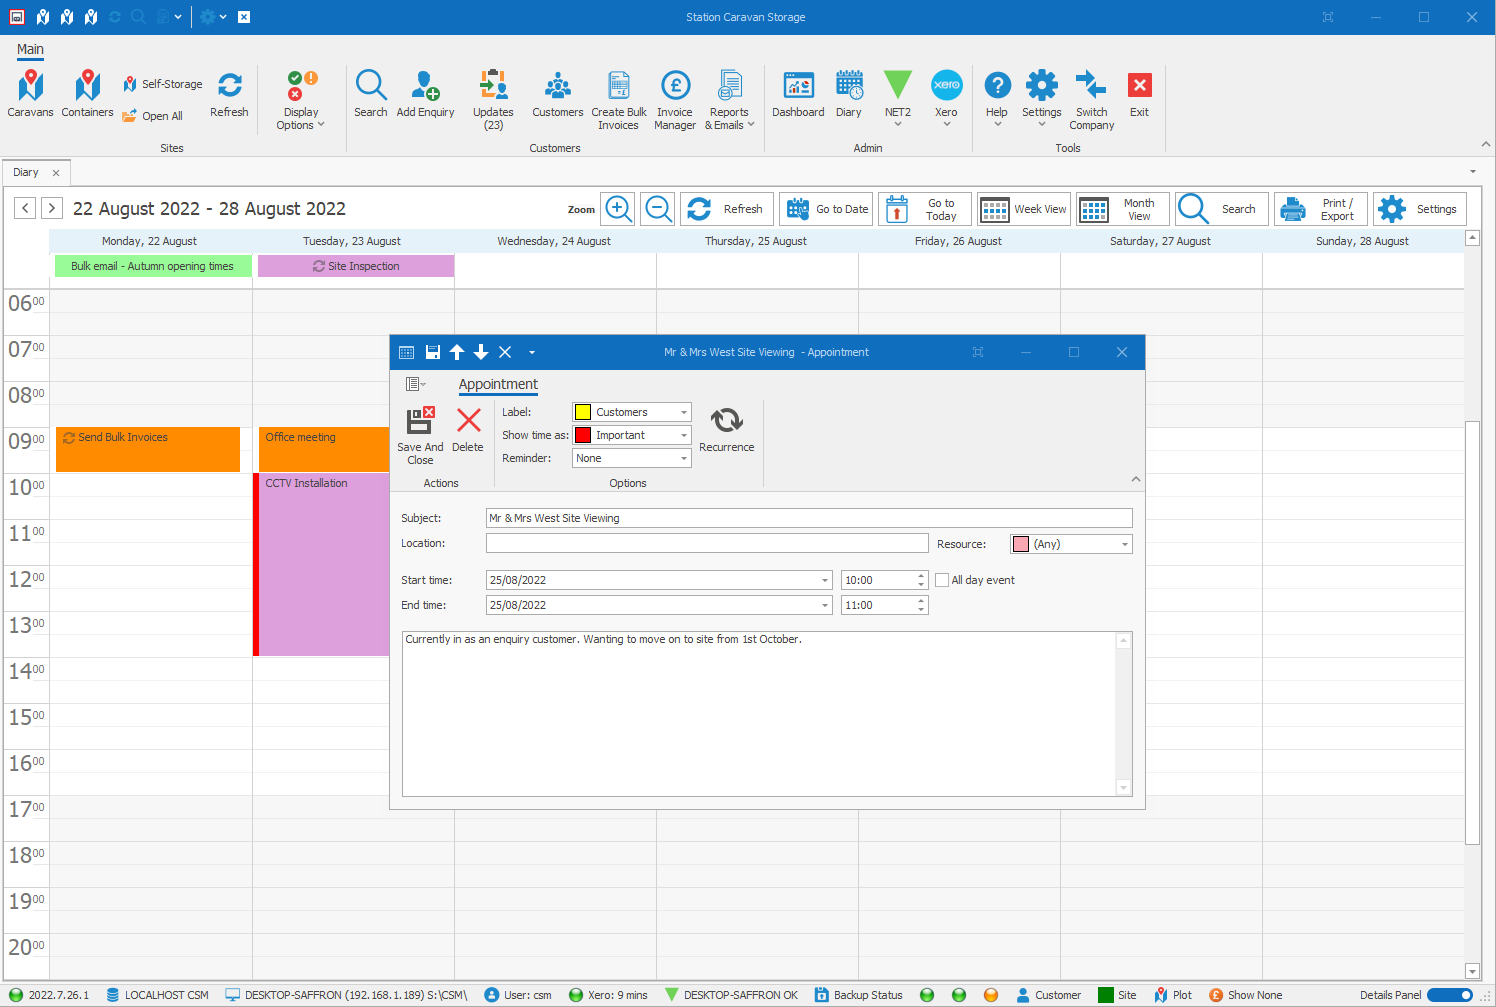Delete the appointment with red X
Viewport: 1496px width, 1007px height.
[x=468, y=430]
